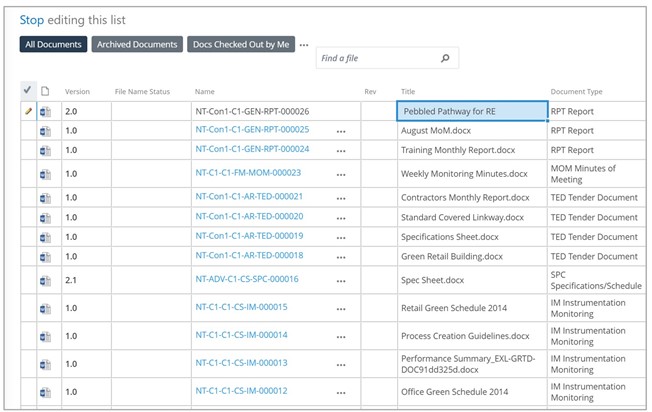Open ellipsis menu for NT-C1-C1-CS-IM-000012
The width and height of the screenshot is (652, 412).
[x=341, y=392]
